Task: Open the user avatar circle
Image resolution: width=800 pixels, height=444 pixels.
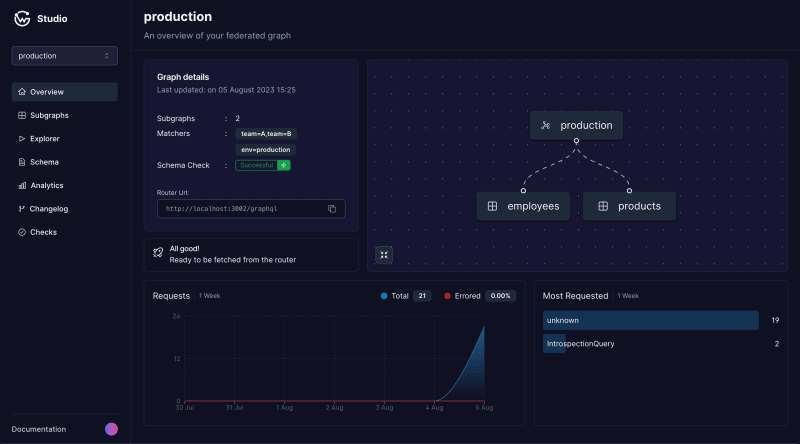Action: pos(111,429)
